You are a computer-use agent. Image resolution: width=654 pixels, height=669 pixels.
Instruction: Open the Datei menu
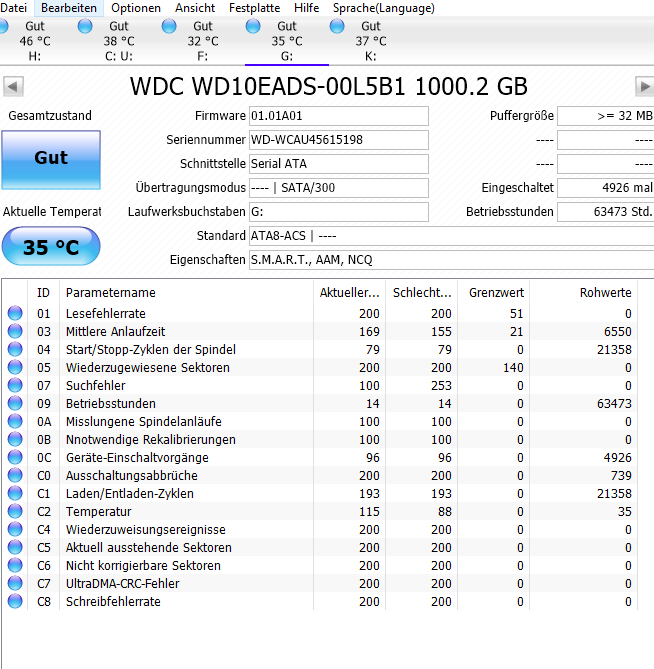coord(14,8)
